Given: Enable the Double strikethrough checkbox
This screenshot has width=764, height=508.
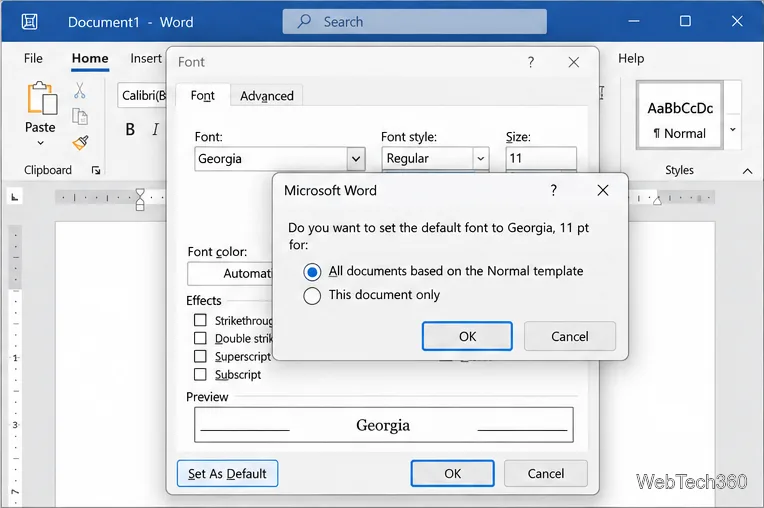Looking at the screenshot, I should [200, 338].
